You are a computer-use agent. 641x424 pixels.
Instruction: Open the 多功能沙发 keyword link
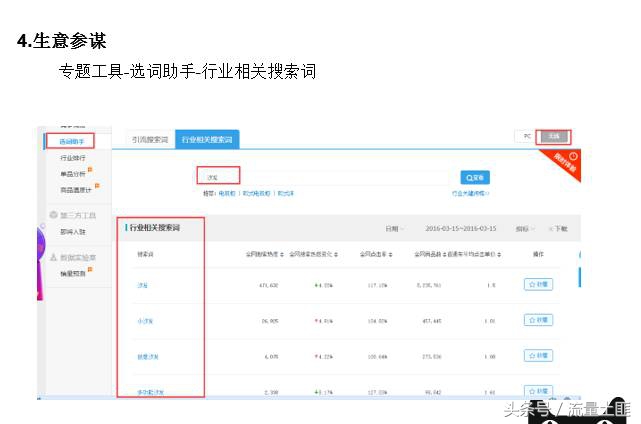coord(150,392)
